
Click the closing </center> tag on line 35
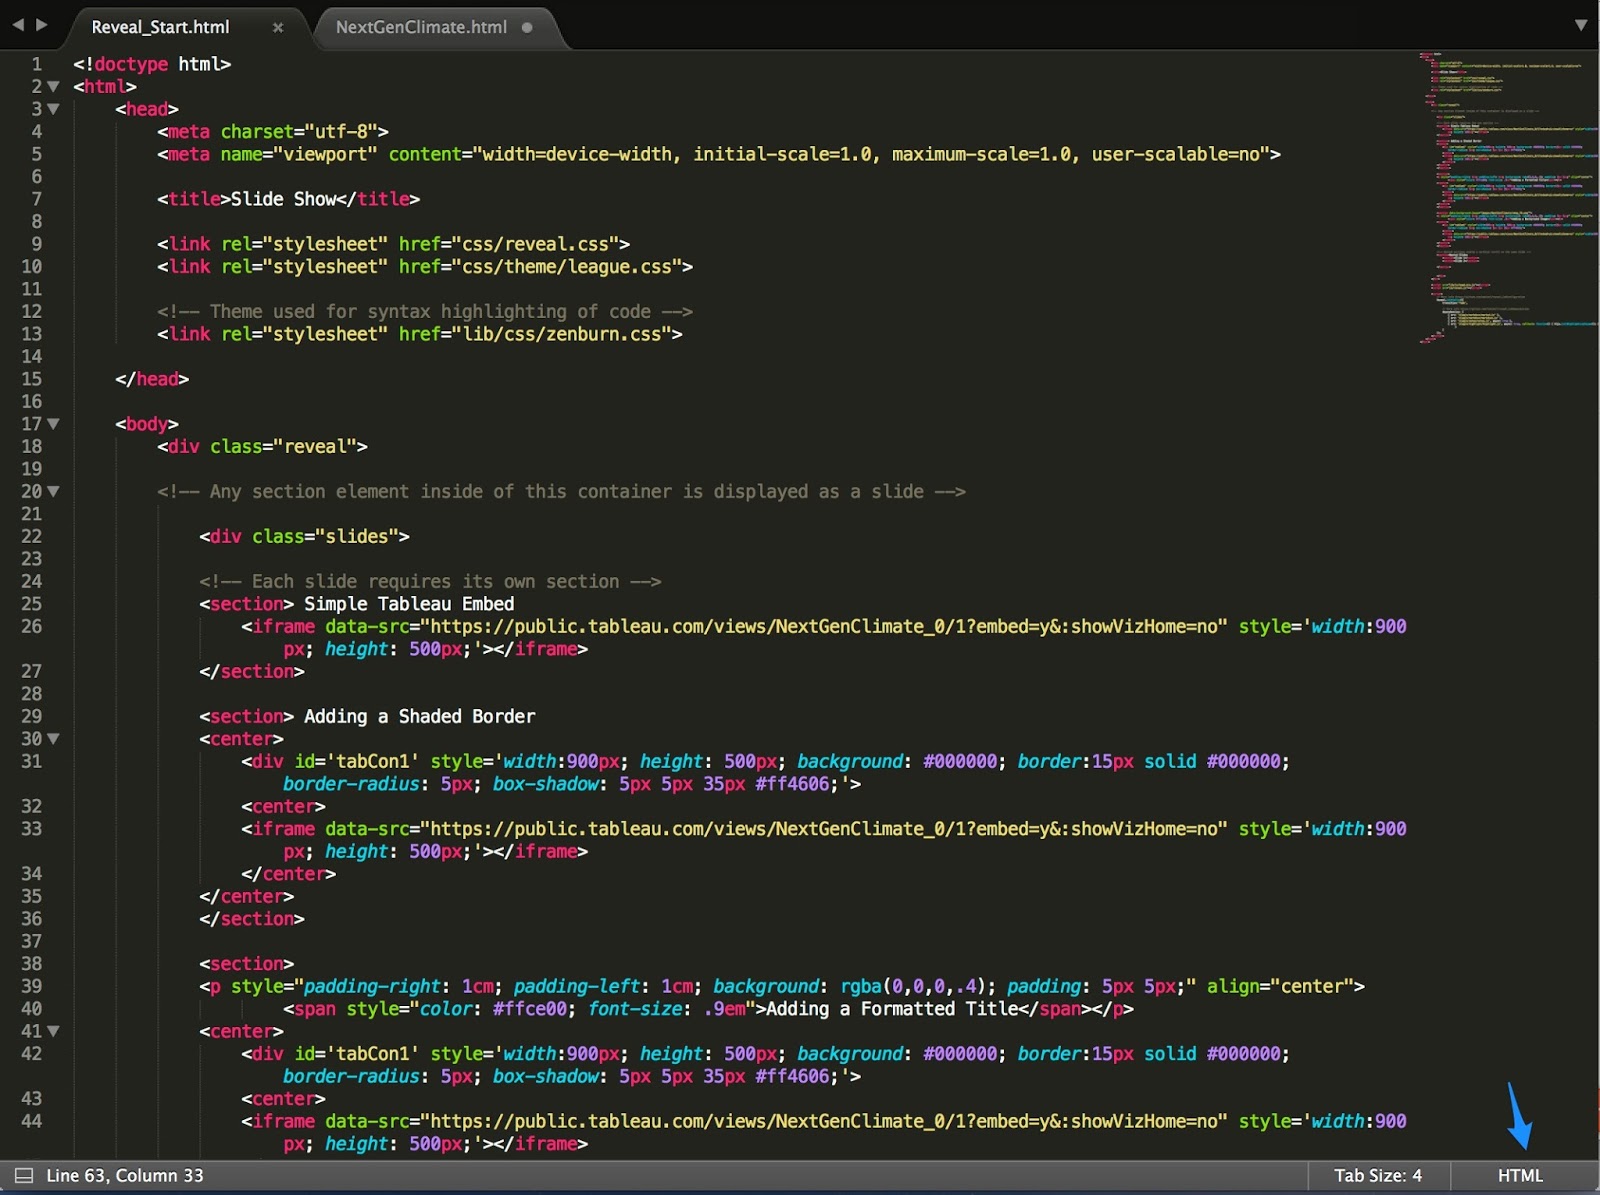point(246,897)
